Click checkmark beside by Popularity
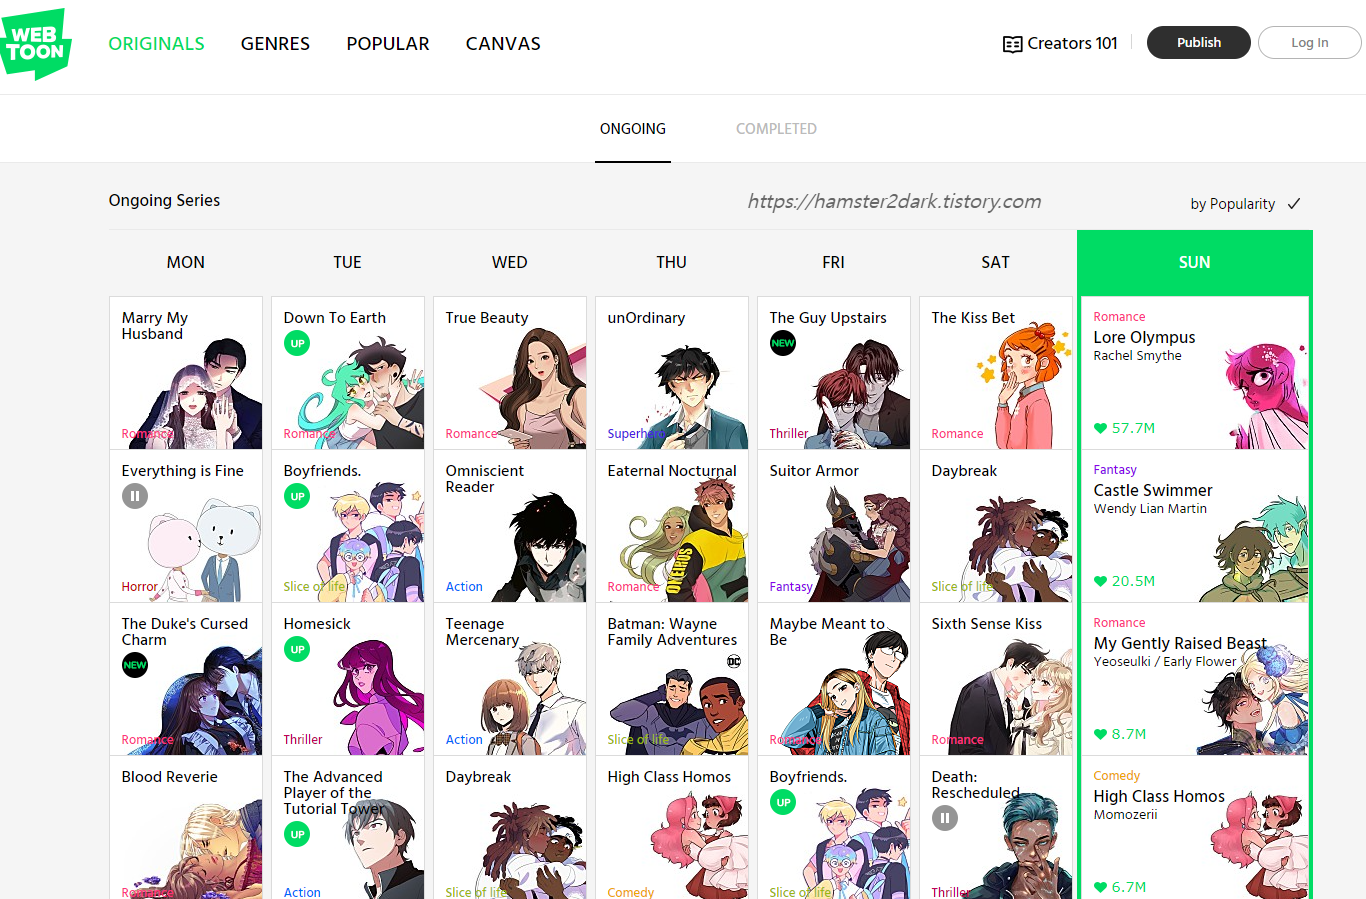The image size is (1366, 899). 1294,204
